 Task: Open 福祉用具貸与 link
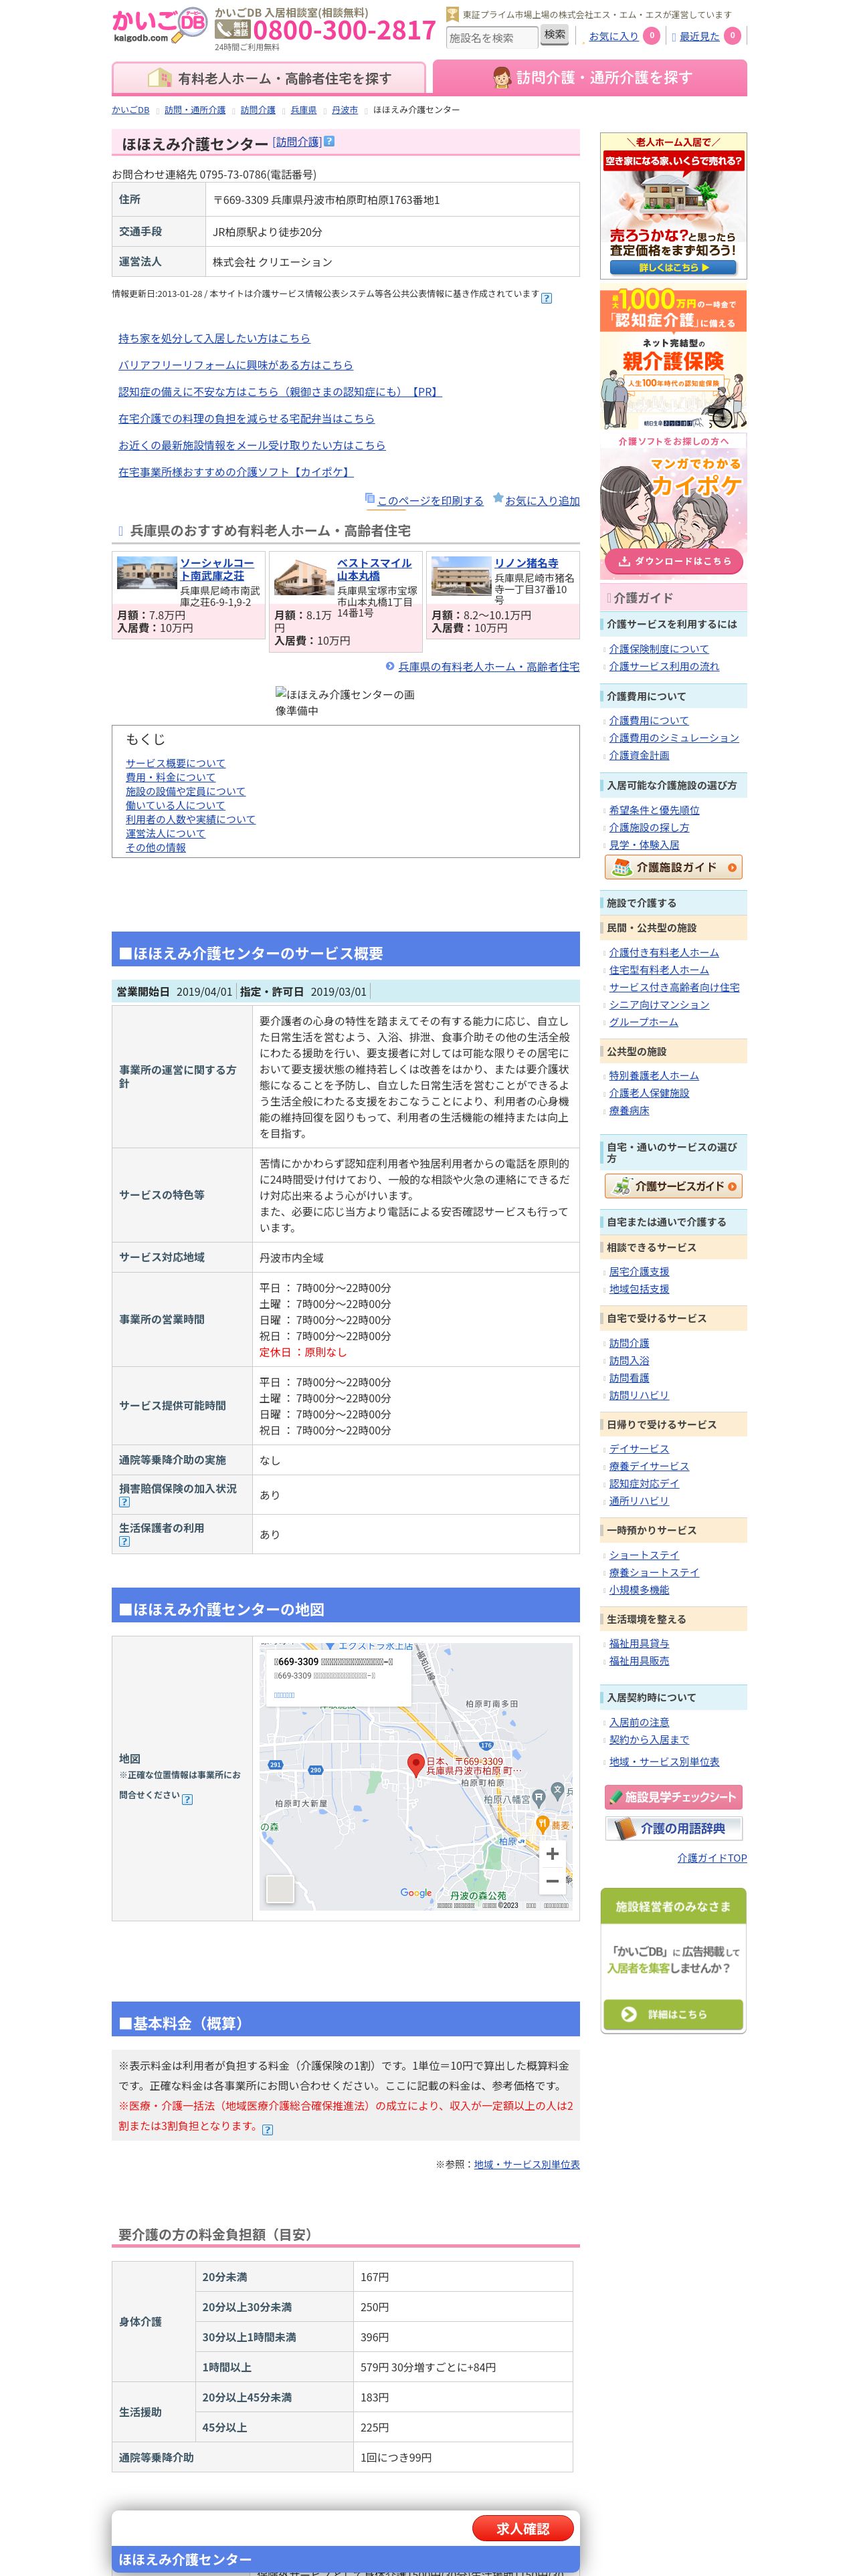click(639, 1643)
